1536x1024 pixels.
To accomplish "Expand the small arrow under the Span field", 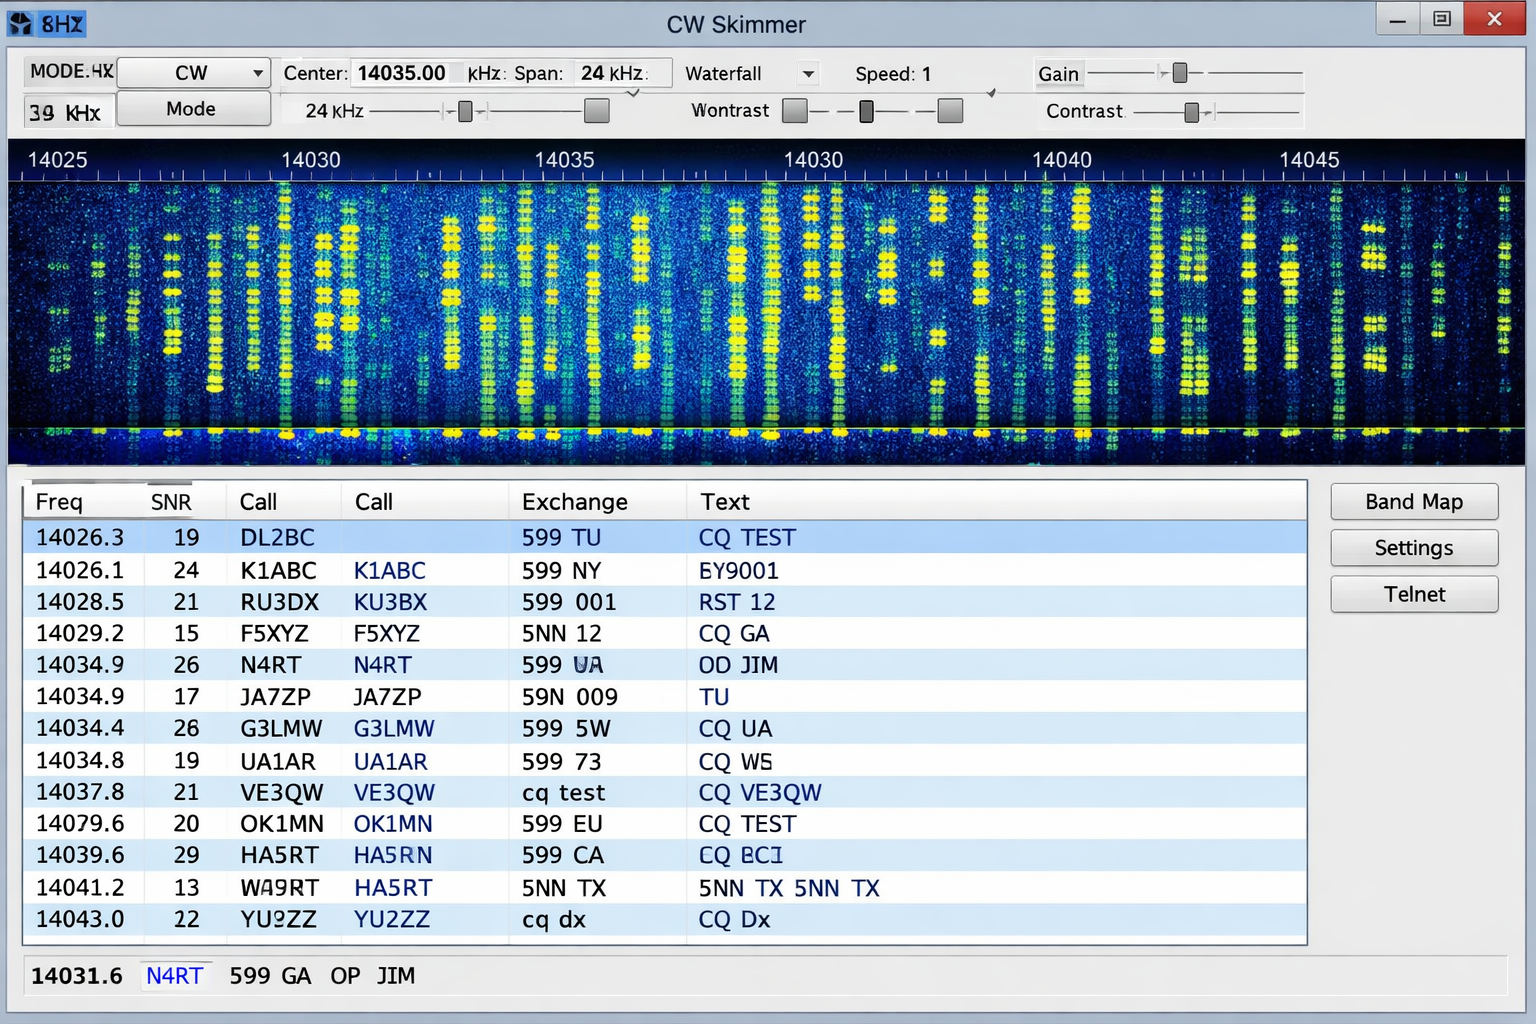I will click(633, 91).
